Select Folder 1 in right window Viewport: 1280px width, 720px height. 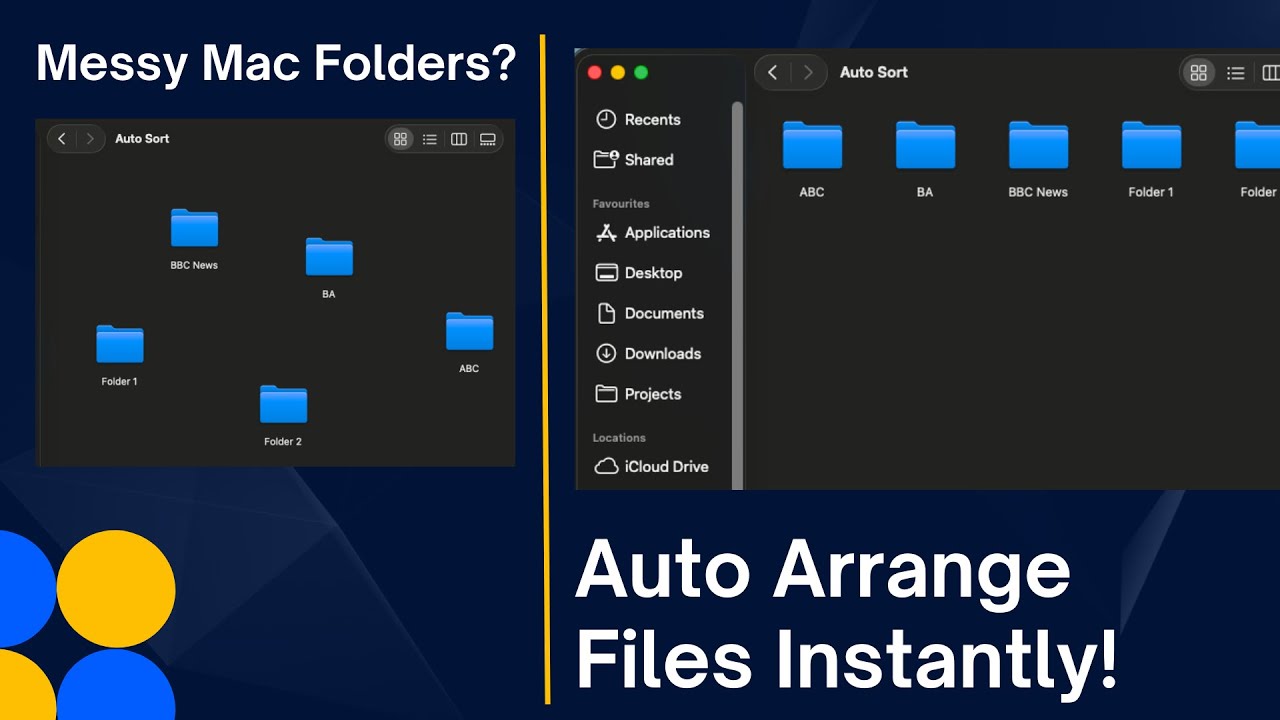[1151, 159]
